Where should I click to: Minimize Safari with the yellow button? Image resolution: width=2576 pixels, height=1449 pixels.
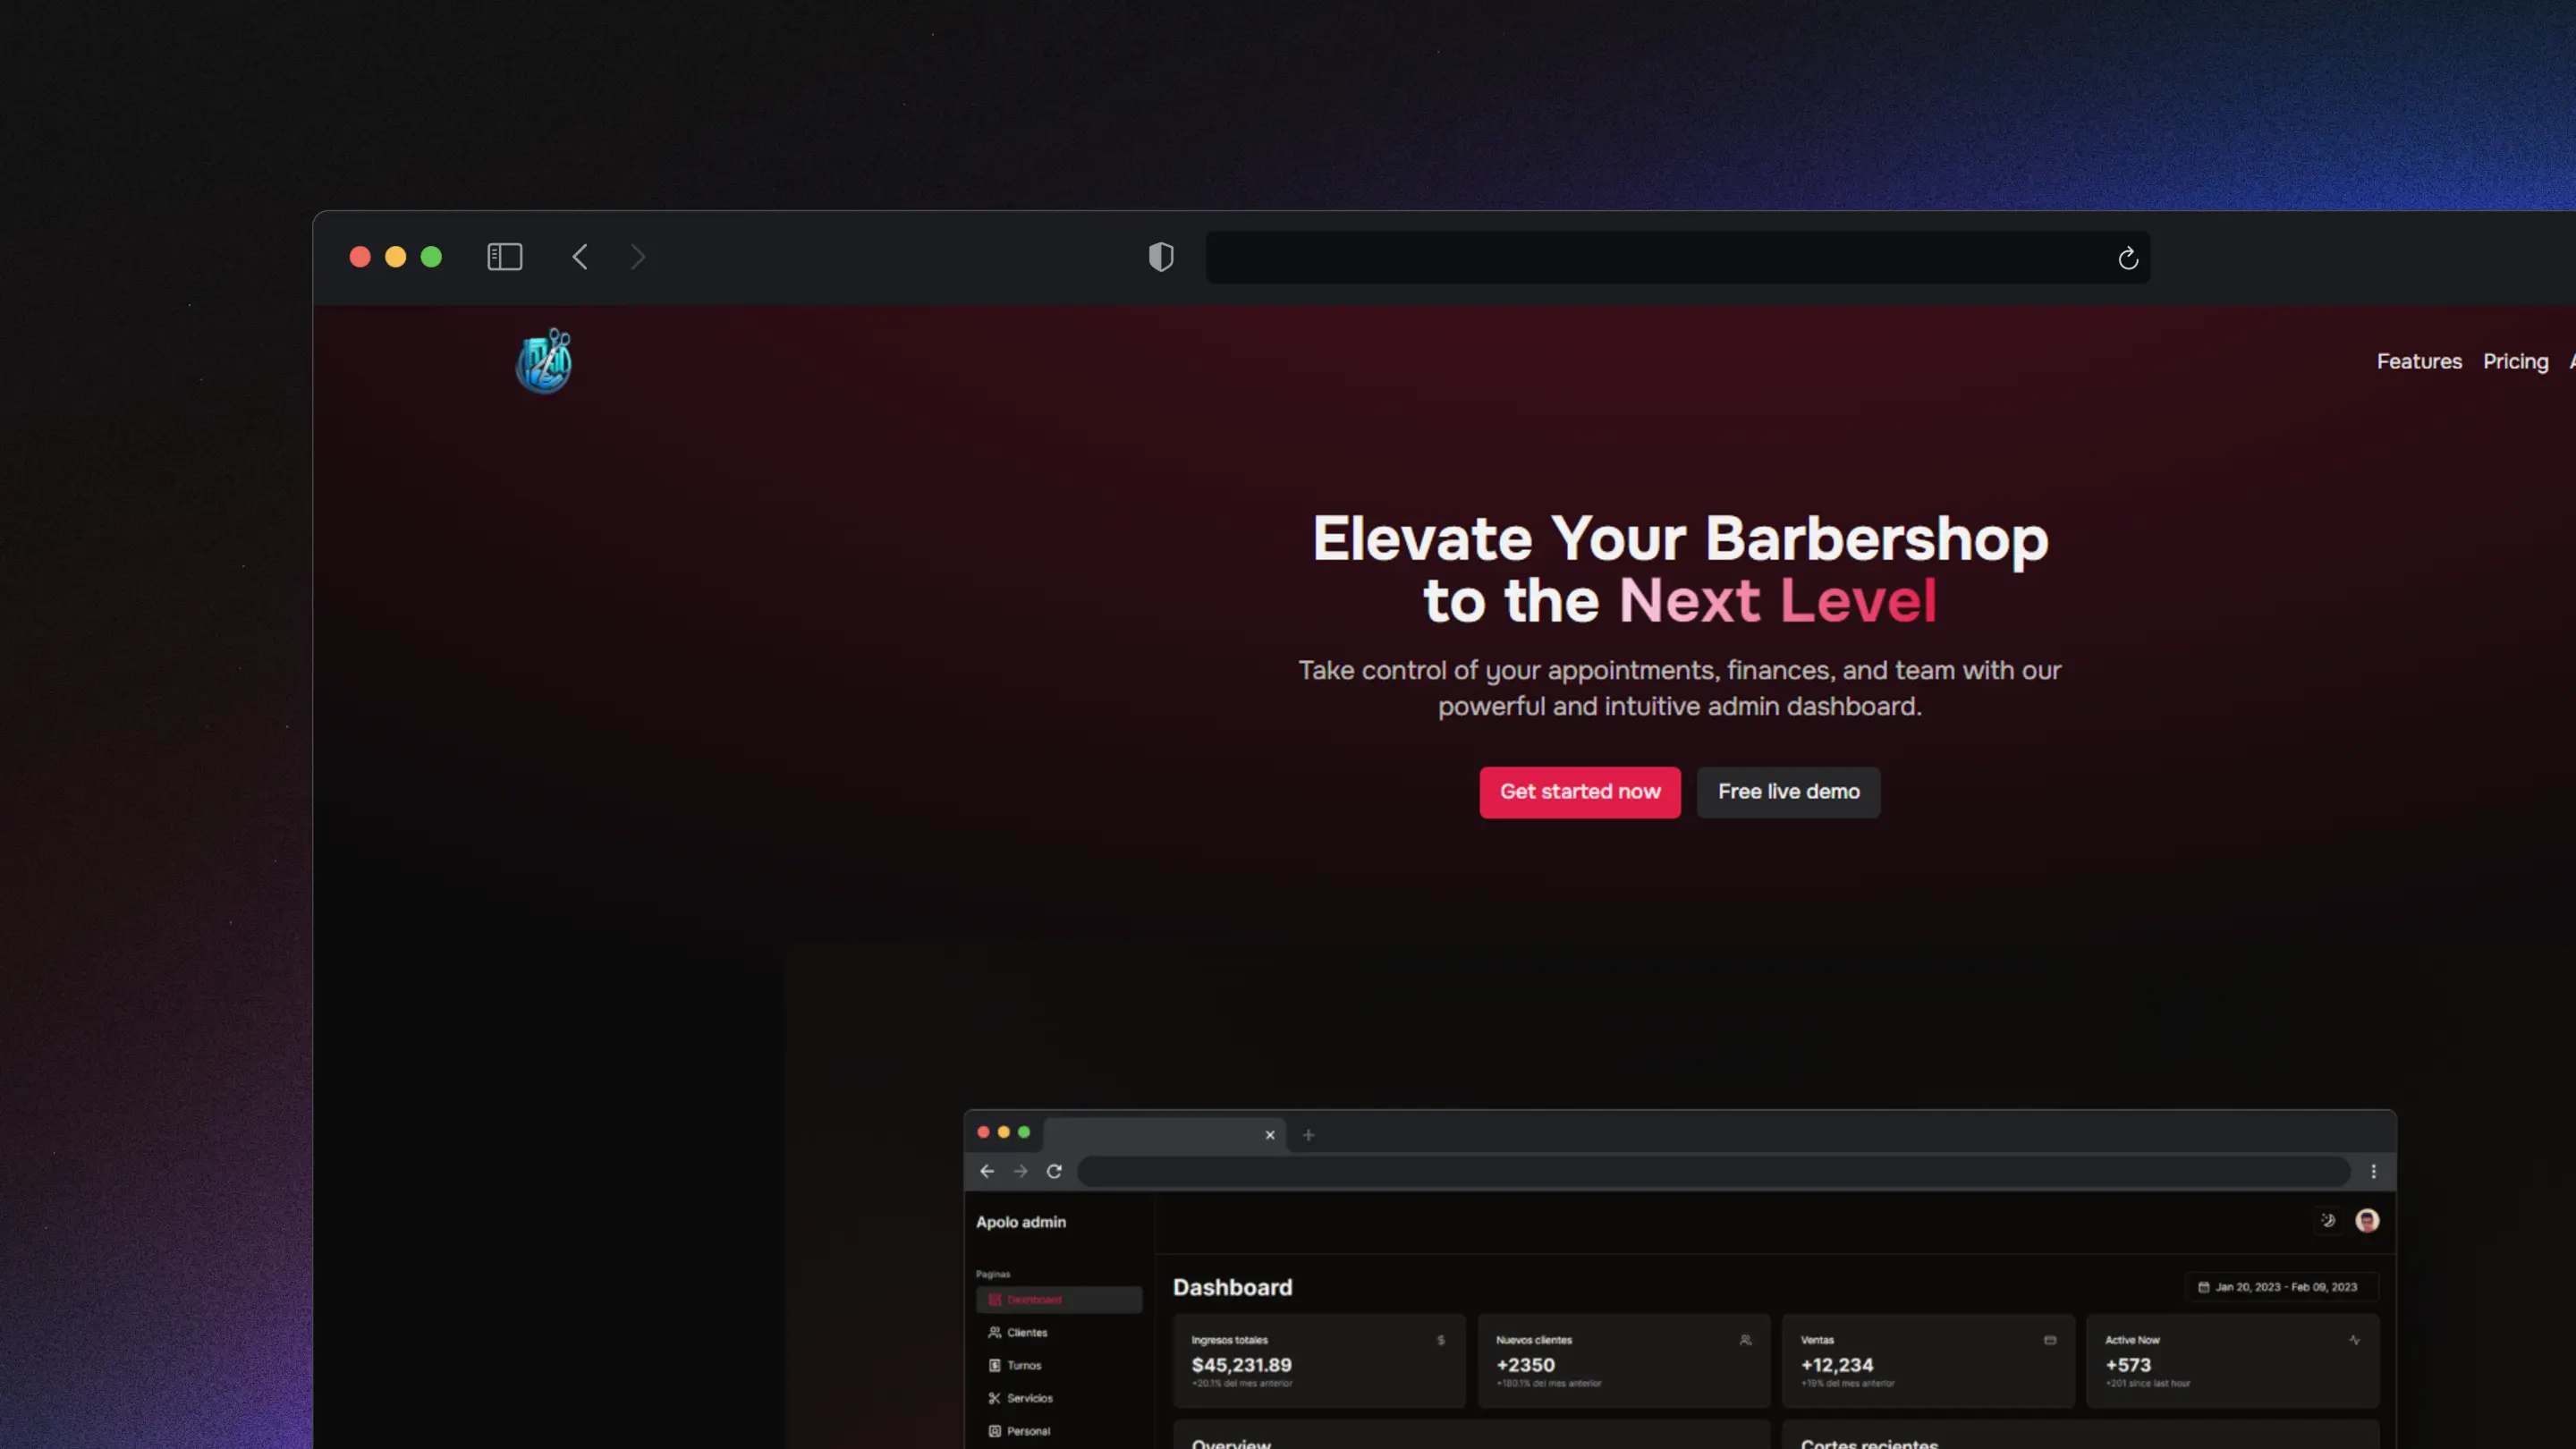coord(396,257)
